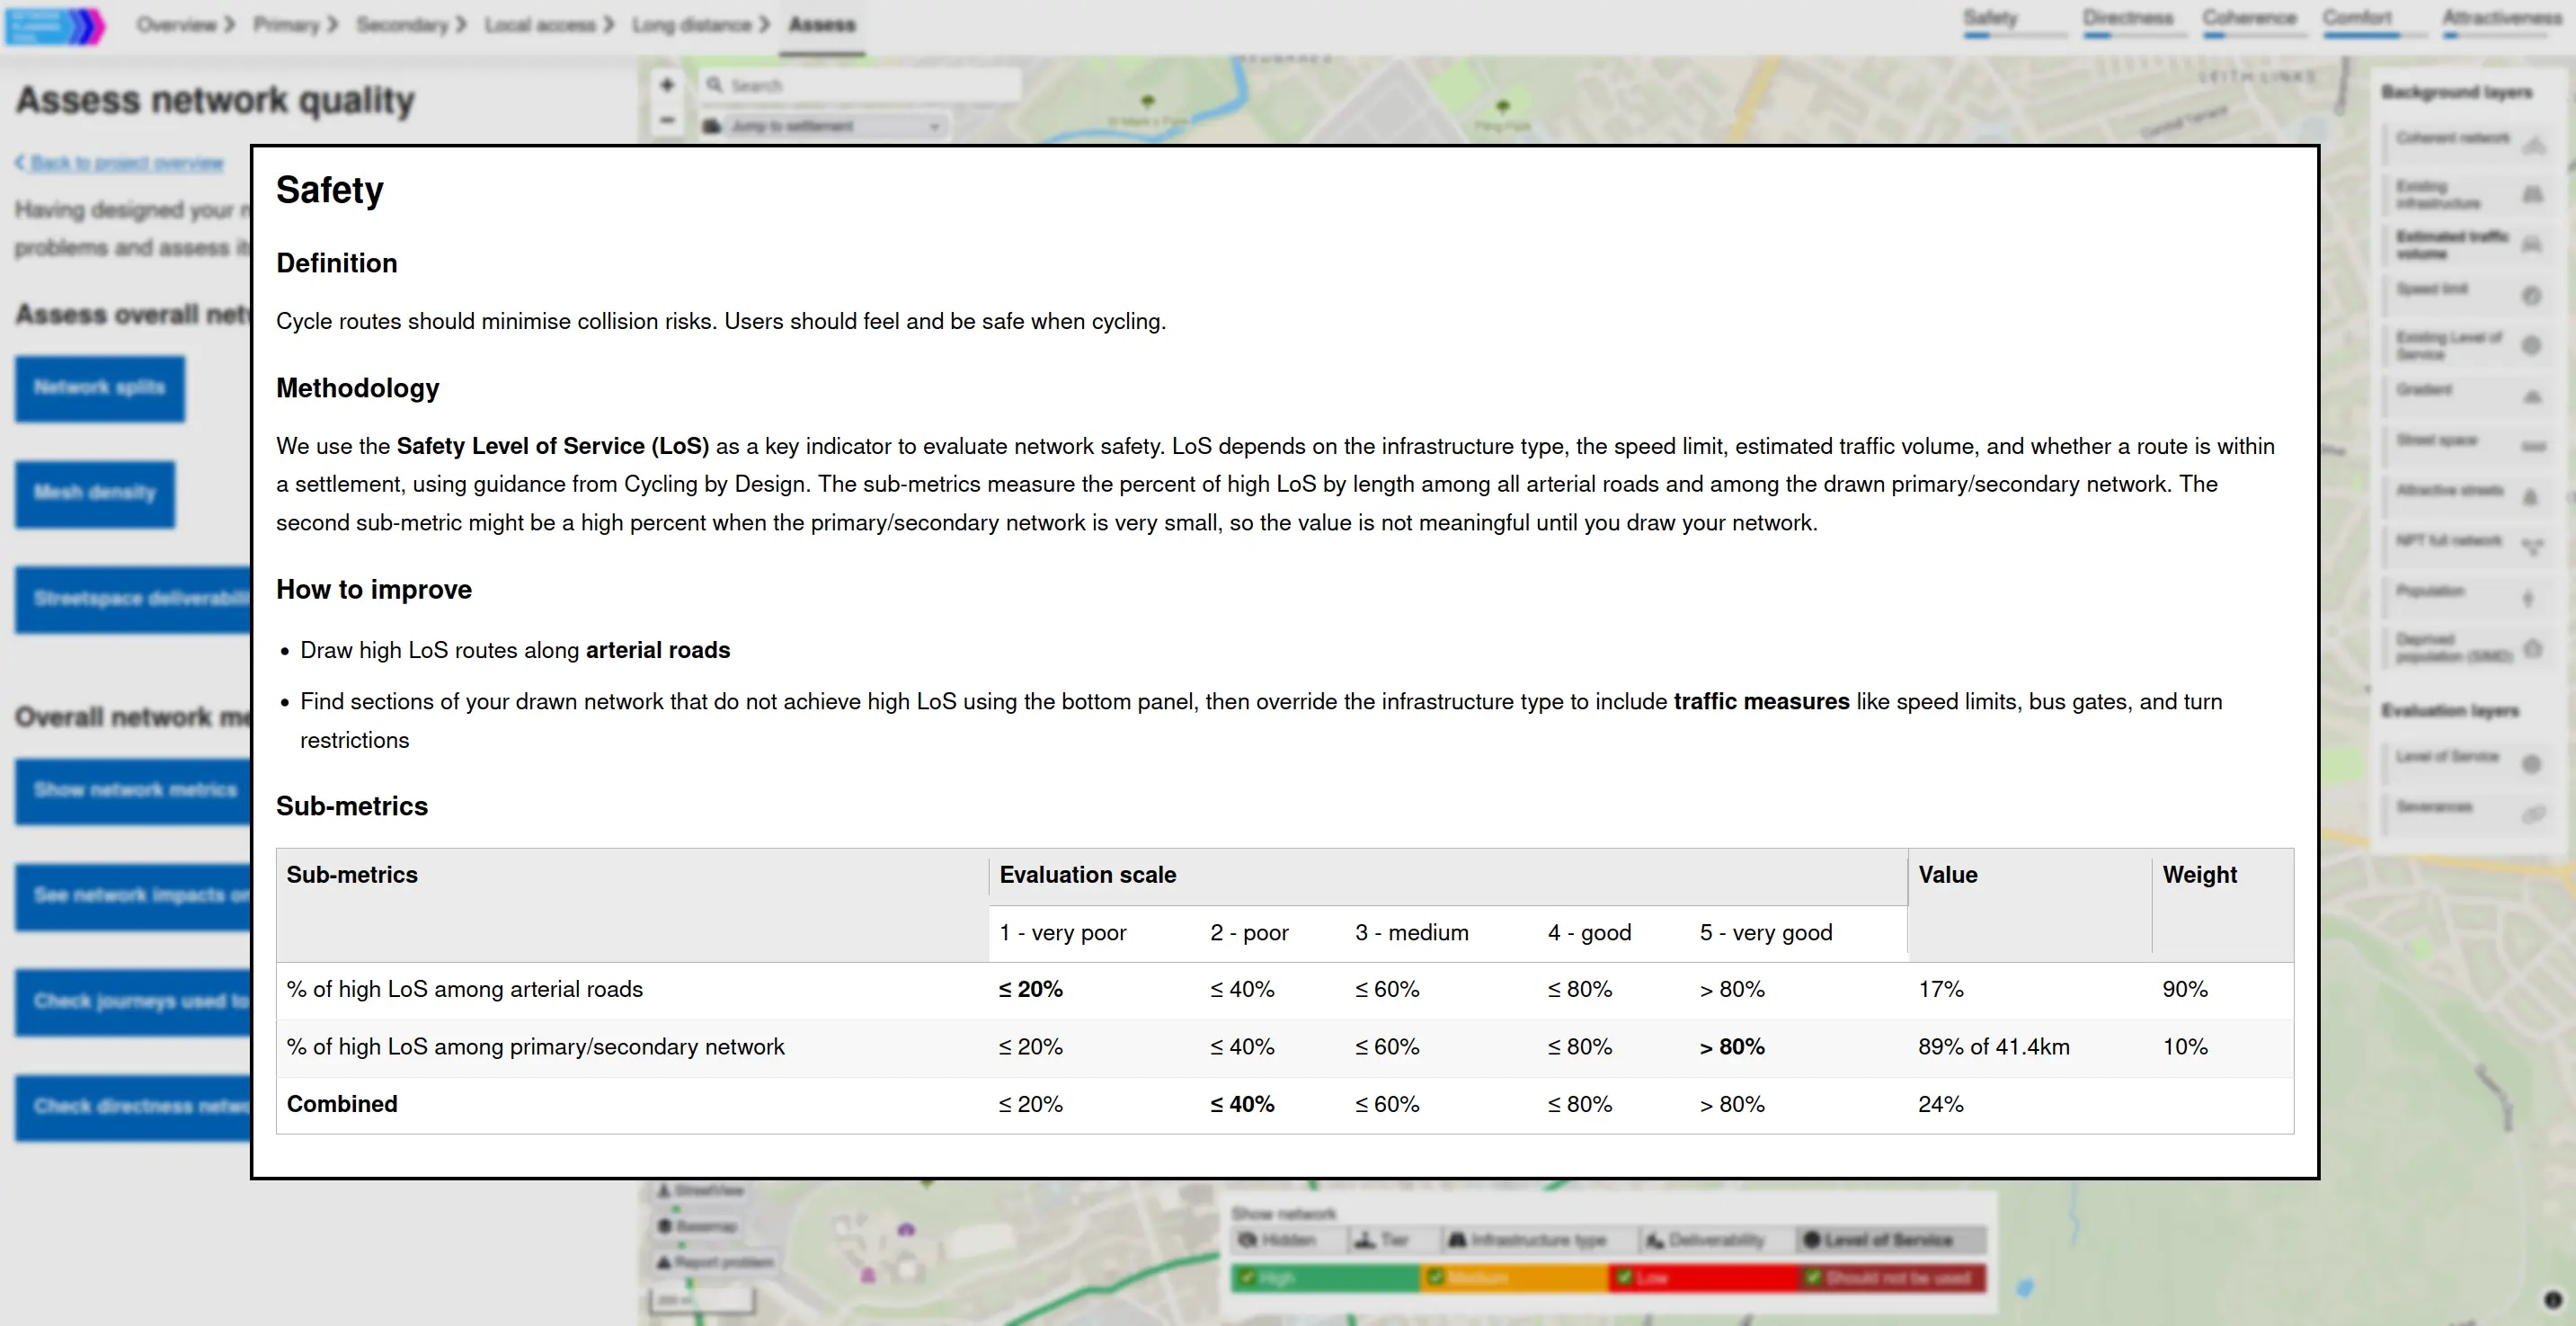Viewport: 2576px width, 1326px height.
Task: Click the NPT full network layer icon
Action: click(x=2531, y=546)
